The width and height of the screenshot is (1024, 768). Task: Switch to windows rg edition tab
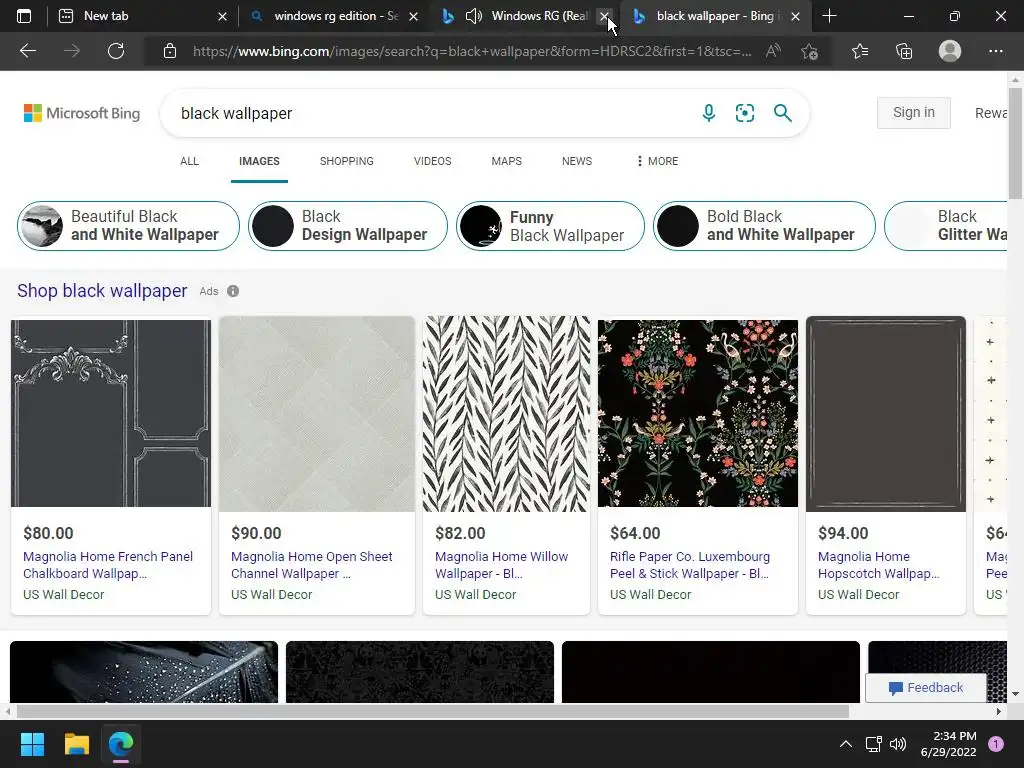336,16
